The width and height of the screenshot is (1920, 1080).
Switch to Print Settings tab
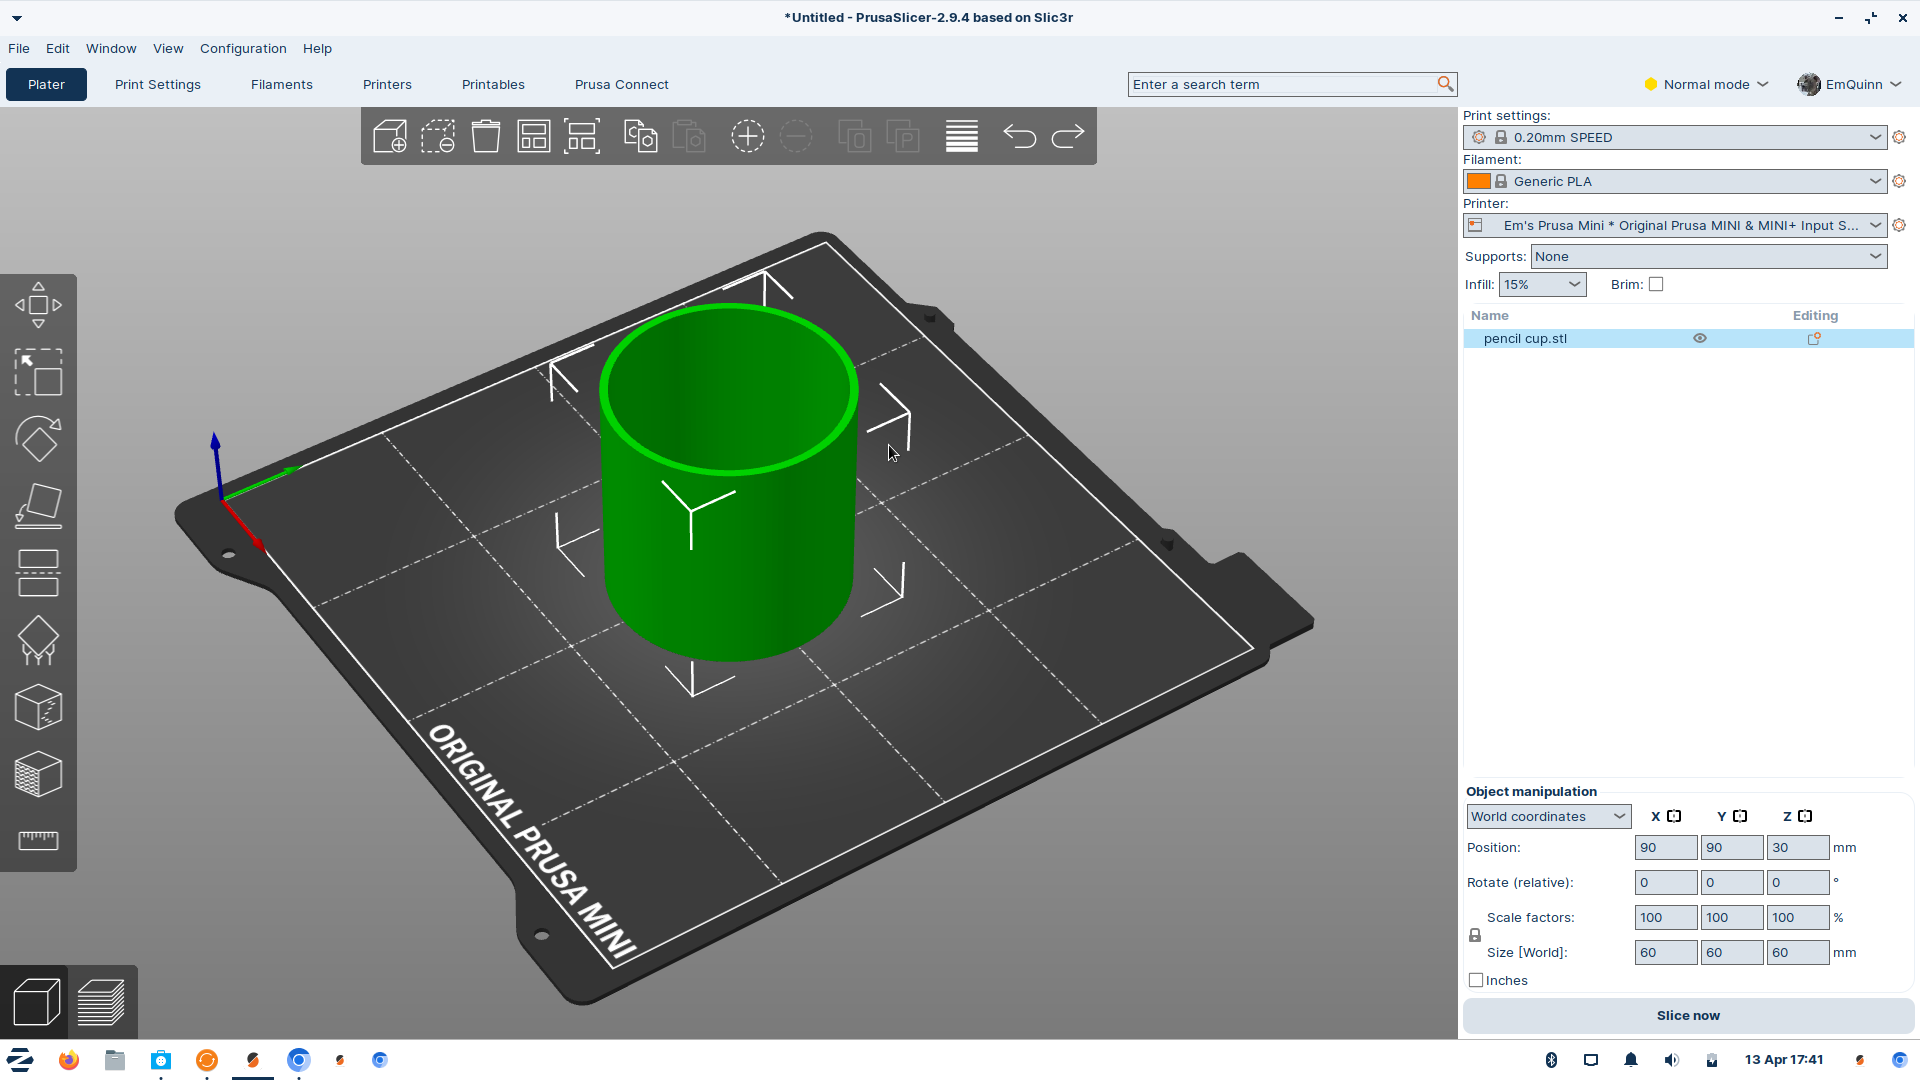tap(158, 84)
